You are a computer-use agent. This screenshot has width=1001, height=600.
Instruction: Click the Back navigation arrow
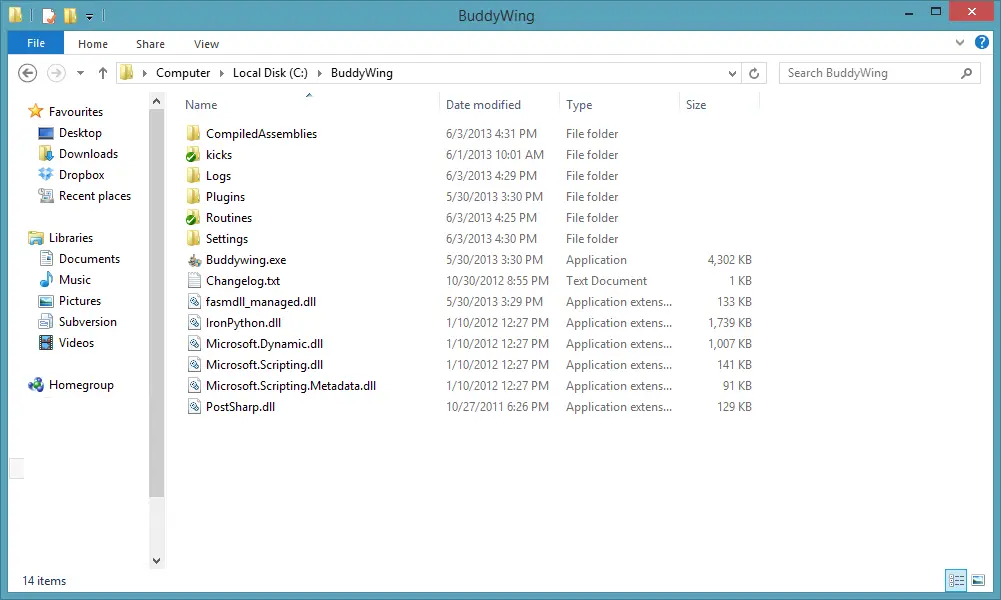(x=28, y=73)
